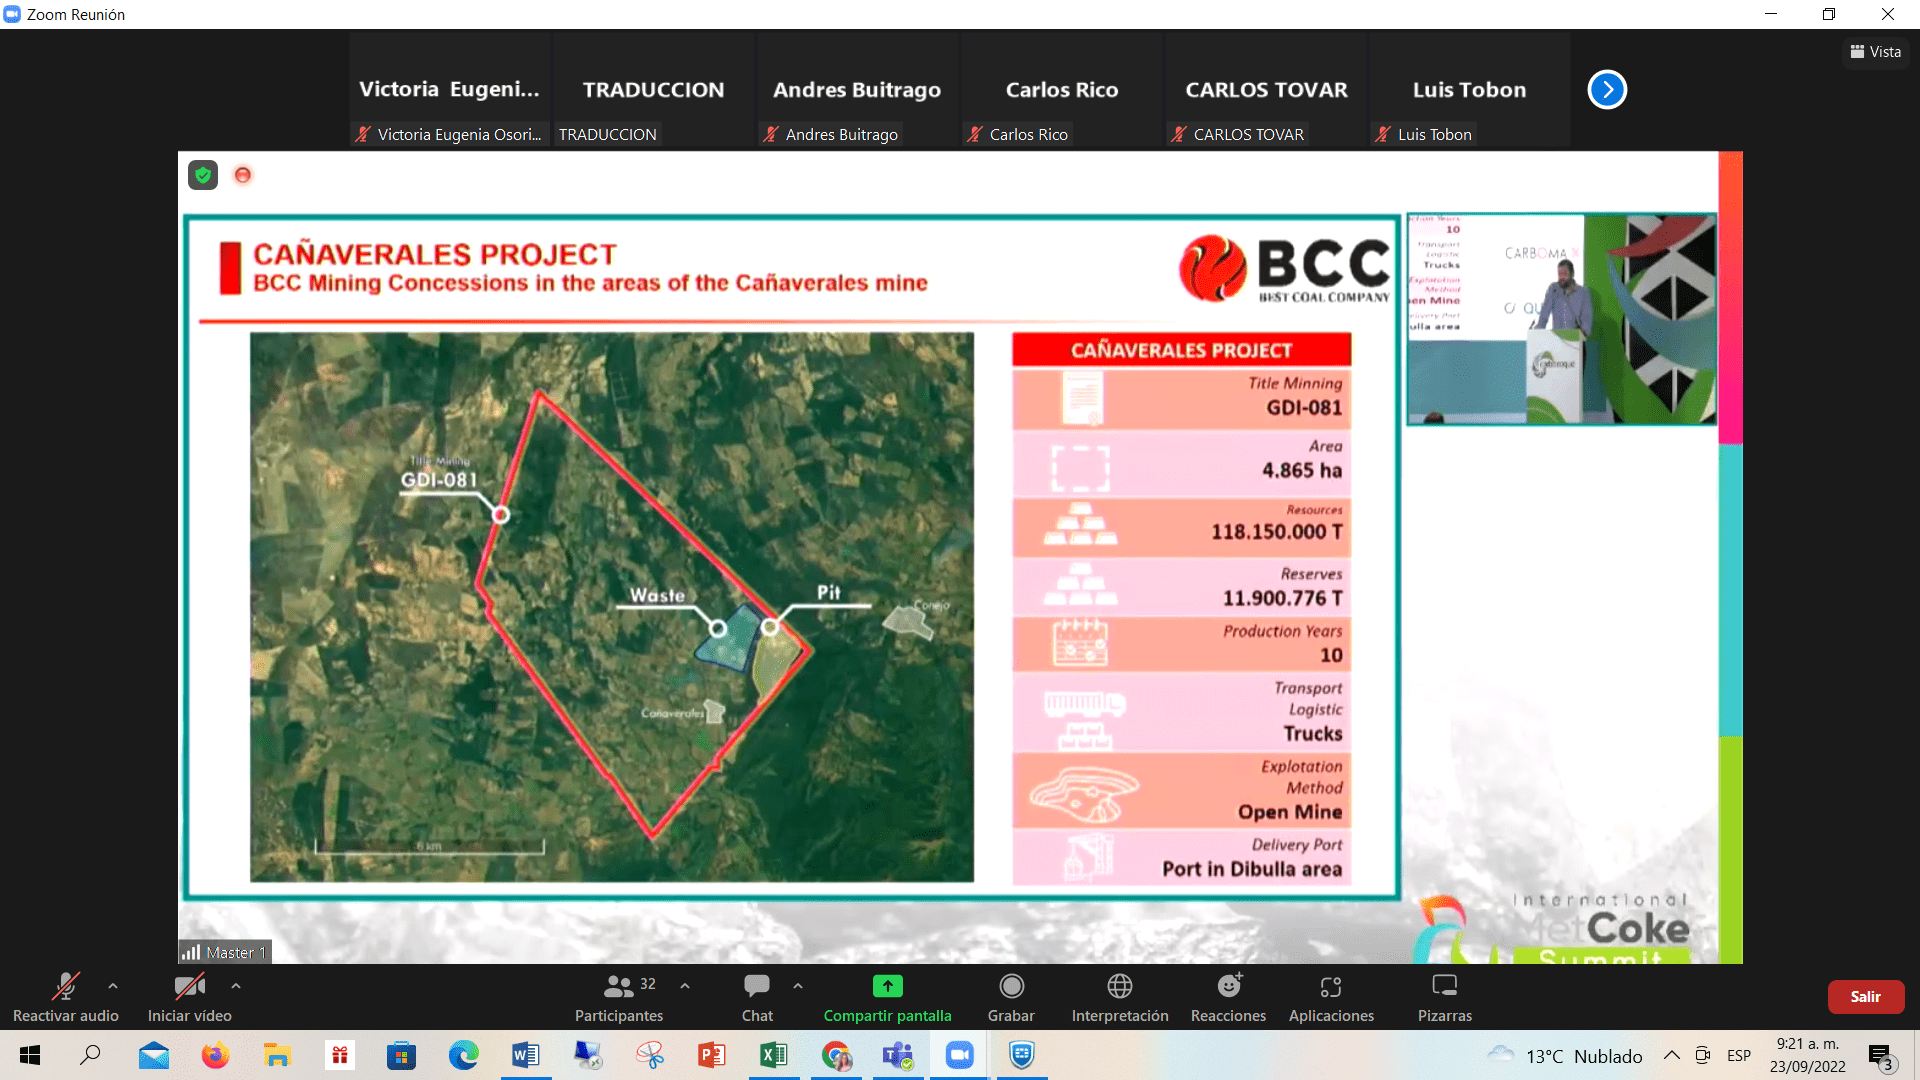This screenshot has width=1920, height=1080.
Task: Expand the arrow next to Participantes
Action: pyautogui.click(x=685, y=986)
